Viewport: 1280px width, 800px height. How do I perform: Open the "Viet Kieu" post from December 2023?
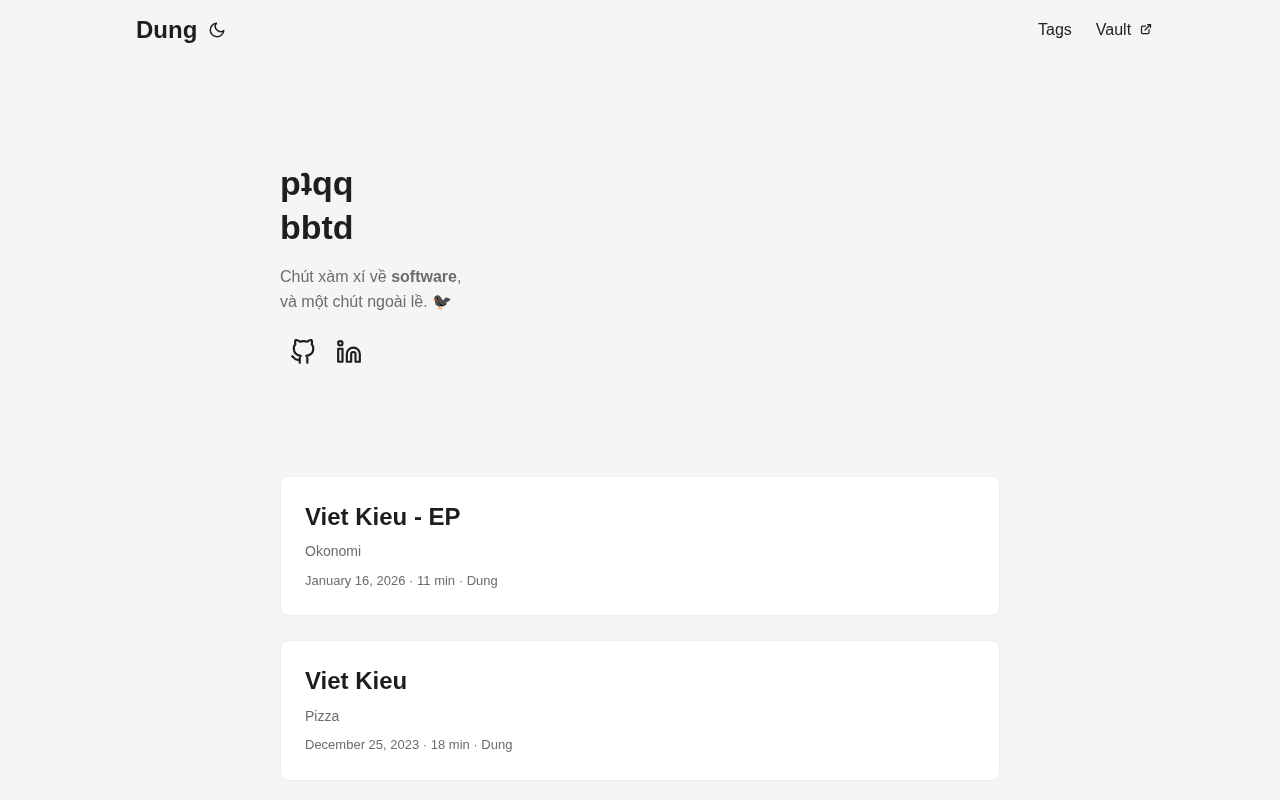356,681
